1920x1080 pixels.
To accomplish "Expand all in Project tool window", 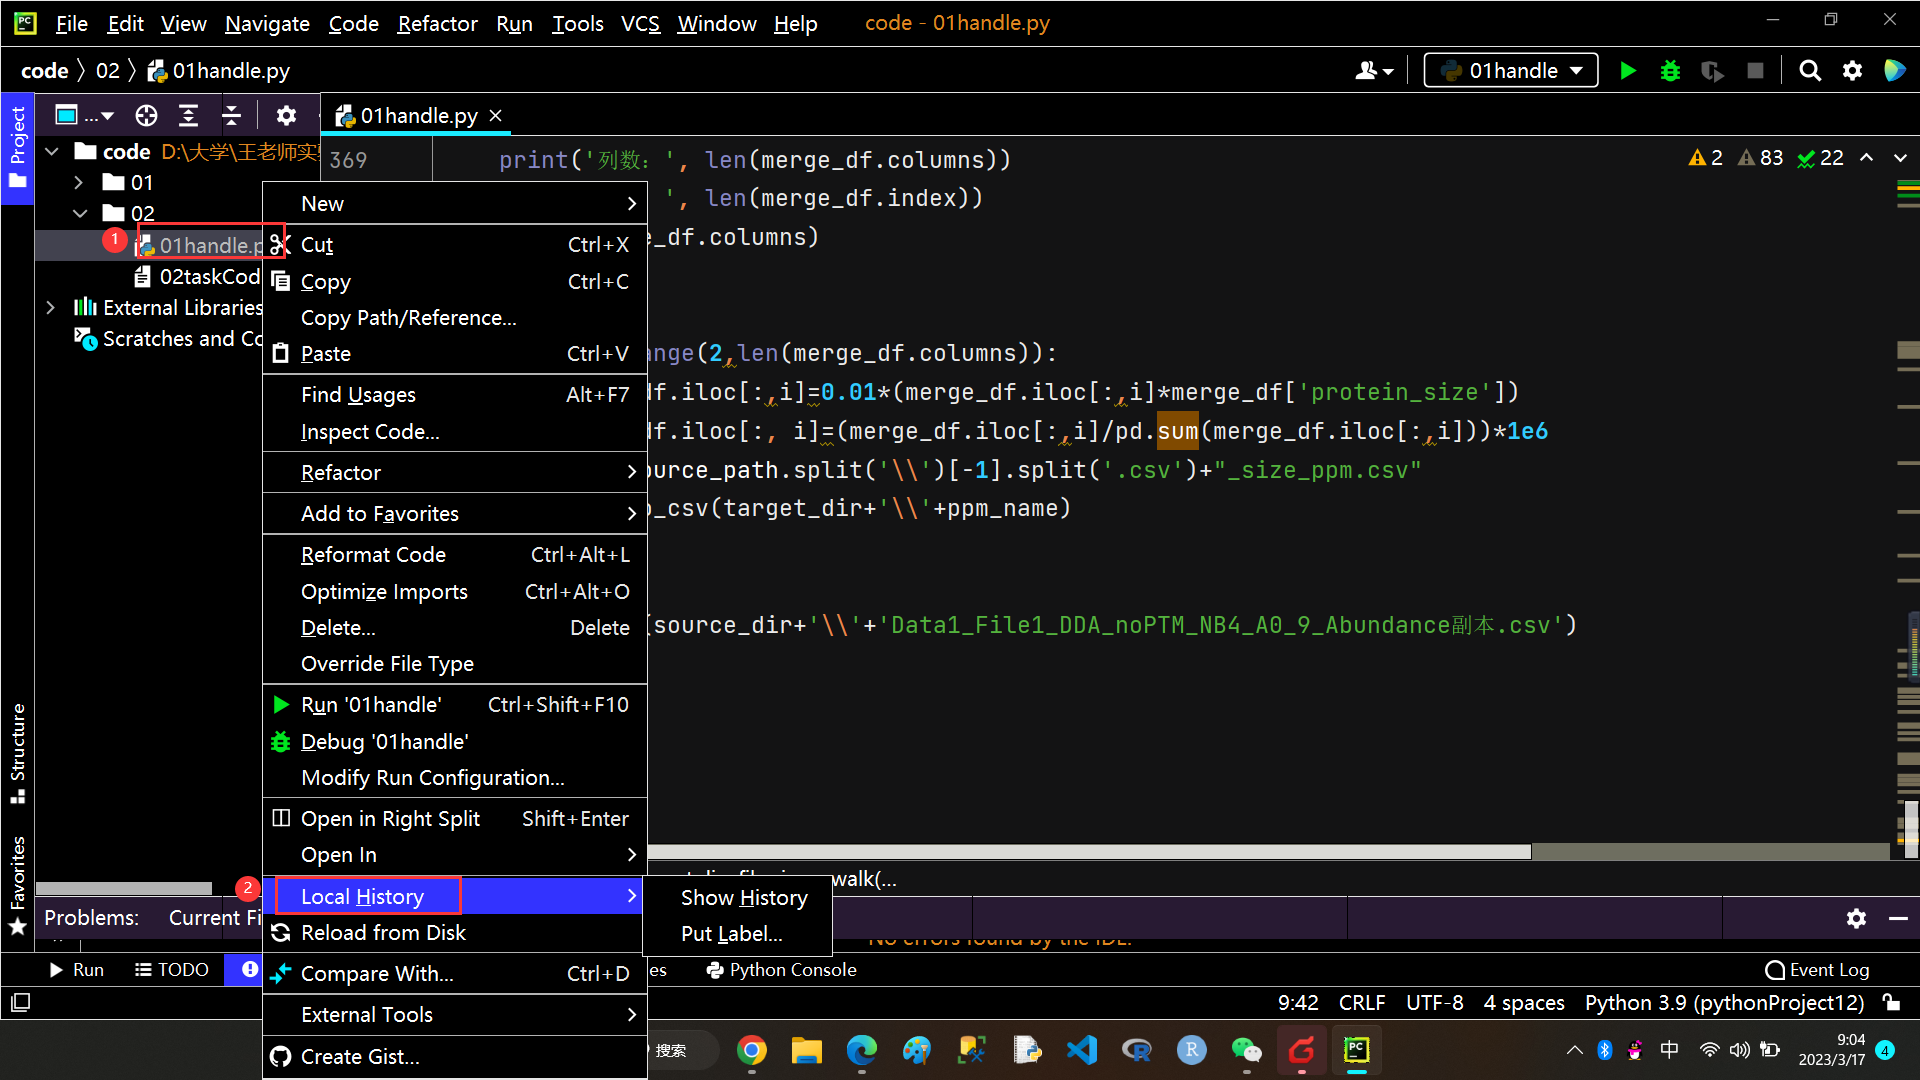I will click(x=188, y=116).
